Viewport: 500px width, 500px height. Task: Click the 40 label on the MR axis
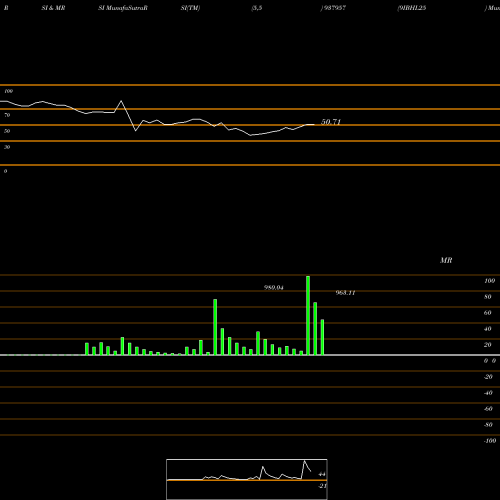[x=488, y=329]
